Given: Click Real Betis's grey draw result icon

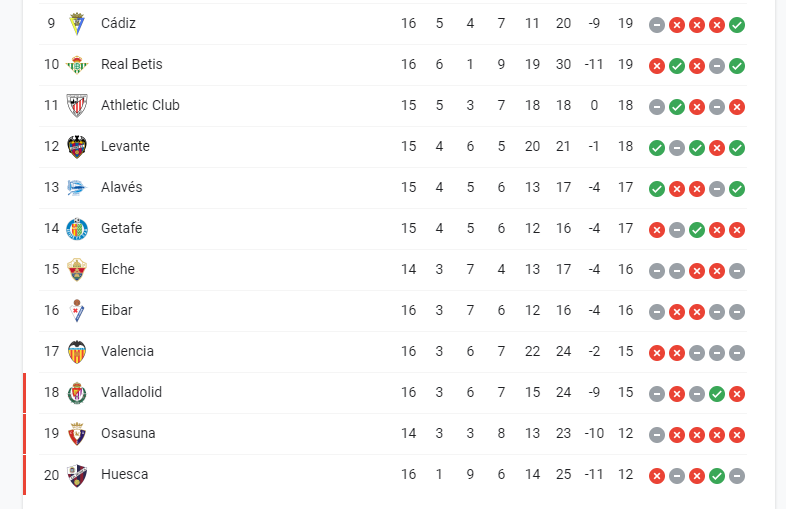Looking at the screenshot, I should tap(717, 66).
